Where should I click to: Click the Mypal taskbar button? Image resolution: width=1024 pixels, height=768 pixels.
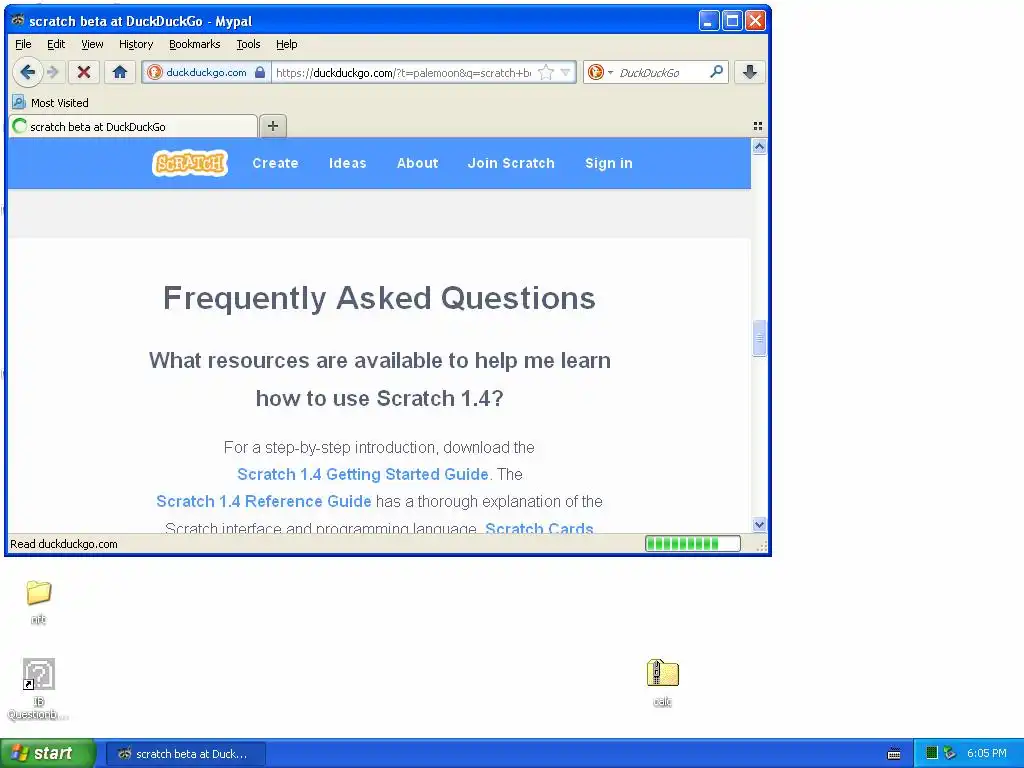[186, 754]
